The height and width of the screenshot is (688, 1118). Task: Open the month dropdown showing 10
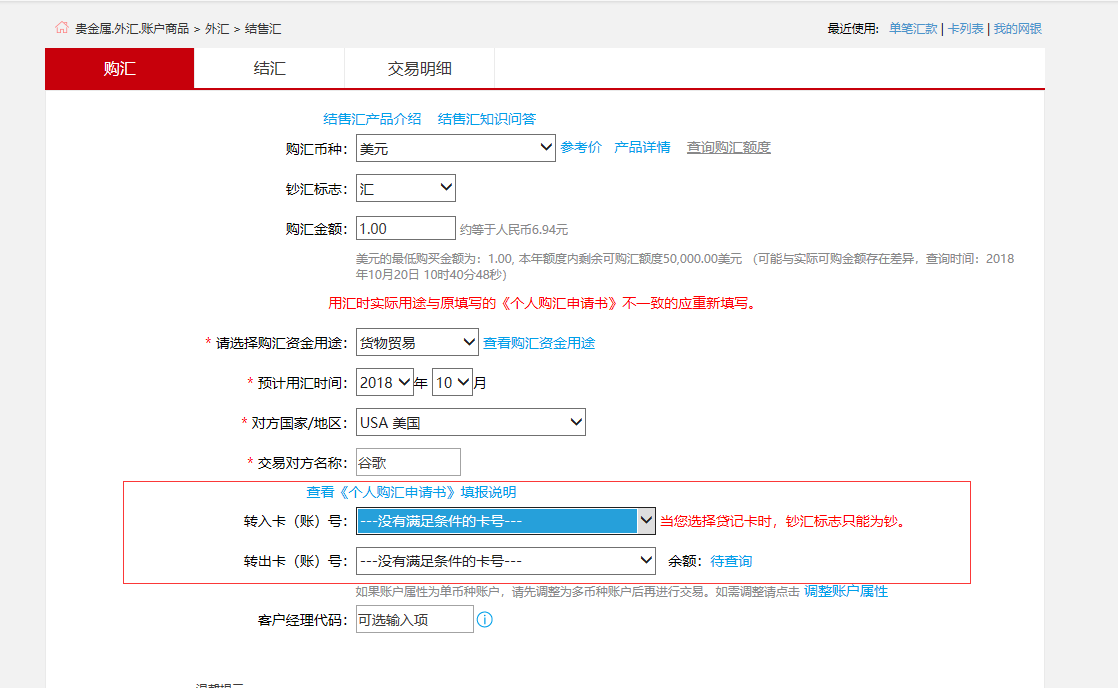coord(452,383)
